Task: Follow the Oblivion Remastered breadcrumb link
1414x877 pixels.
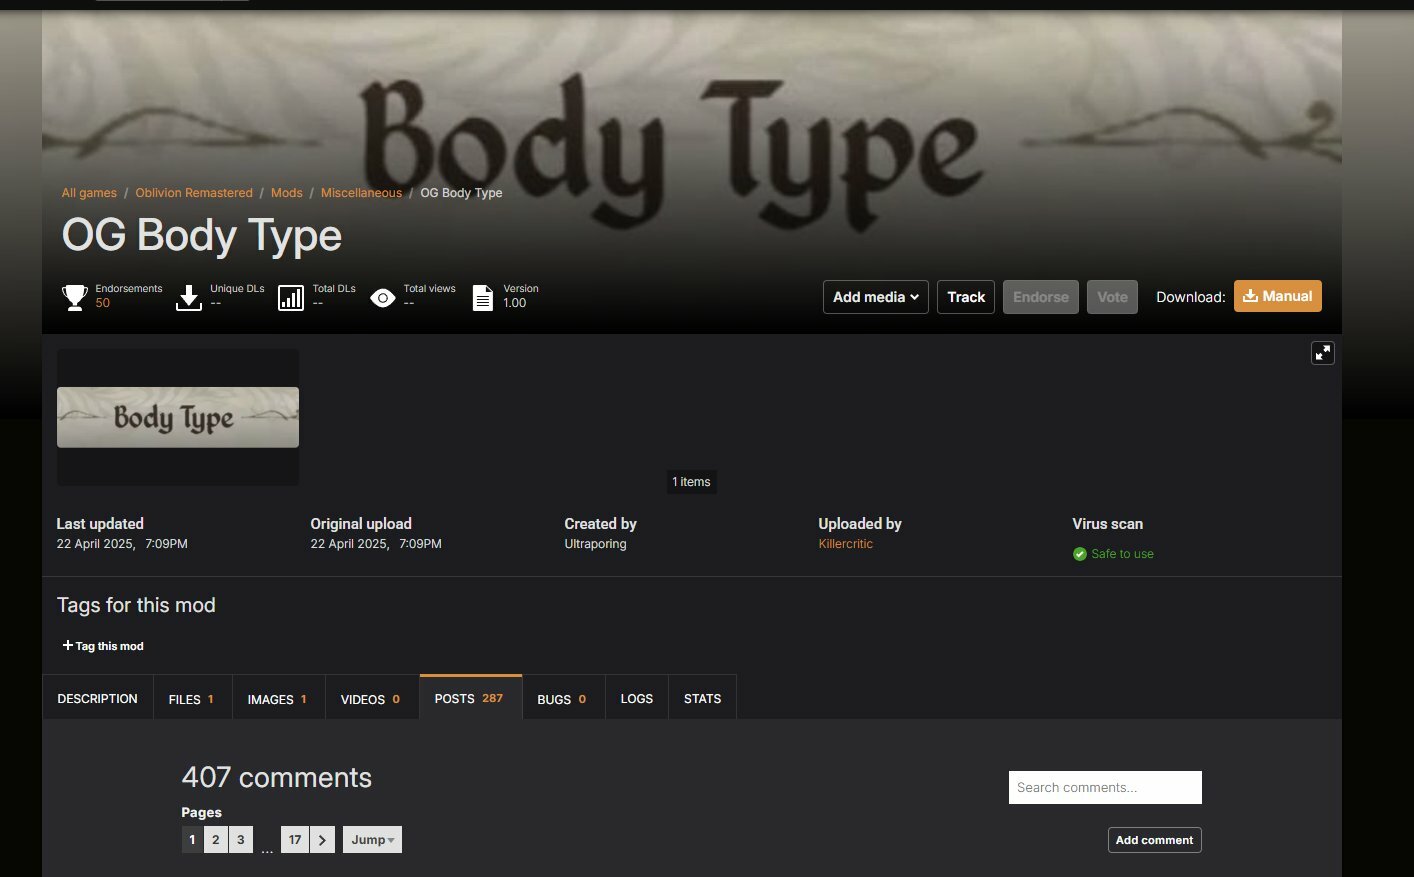Action: pos(194,193)
